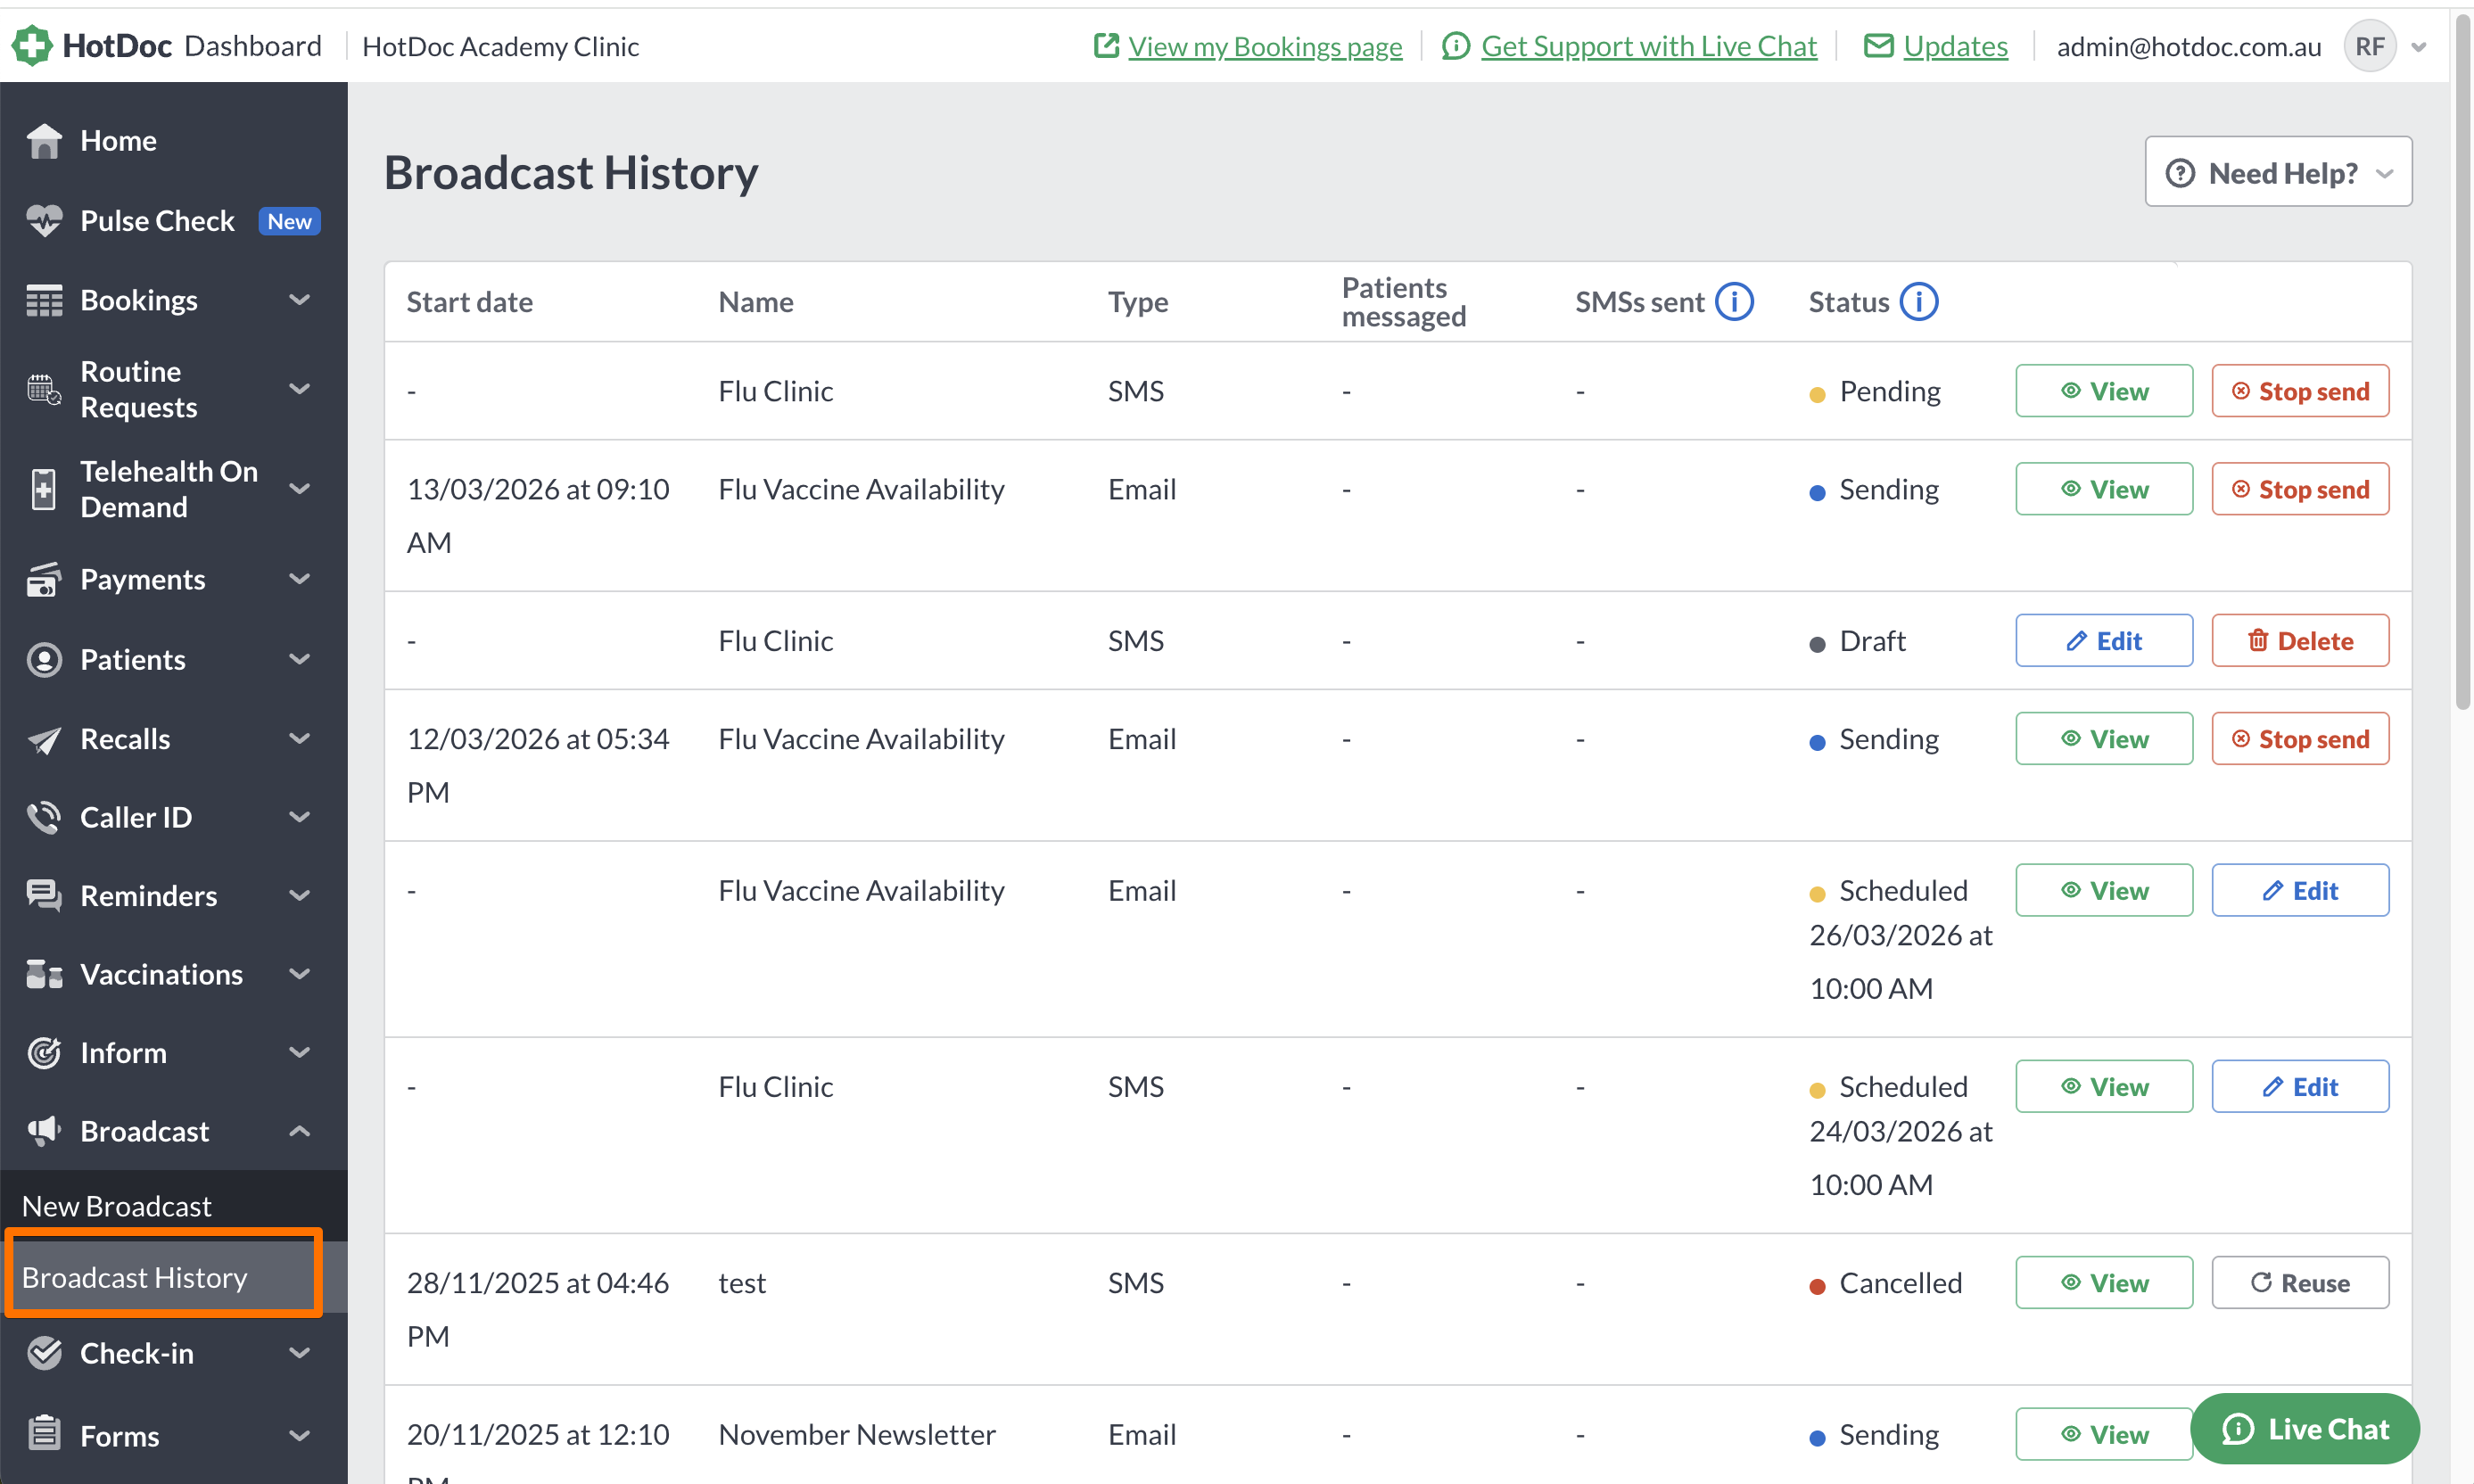Click Get Support with Live Chat link

[1649, 46]
